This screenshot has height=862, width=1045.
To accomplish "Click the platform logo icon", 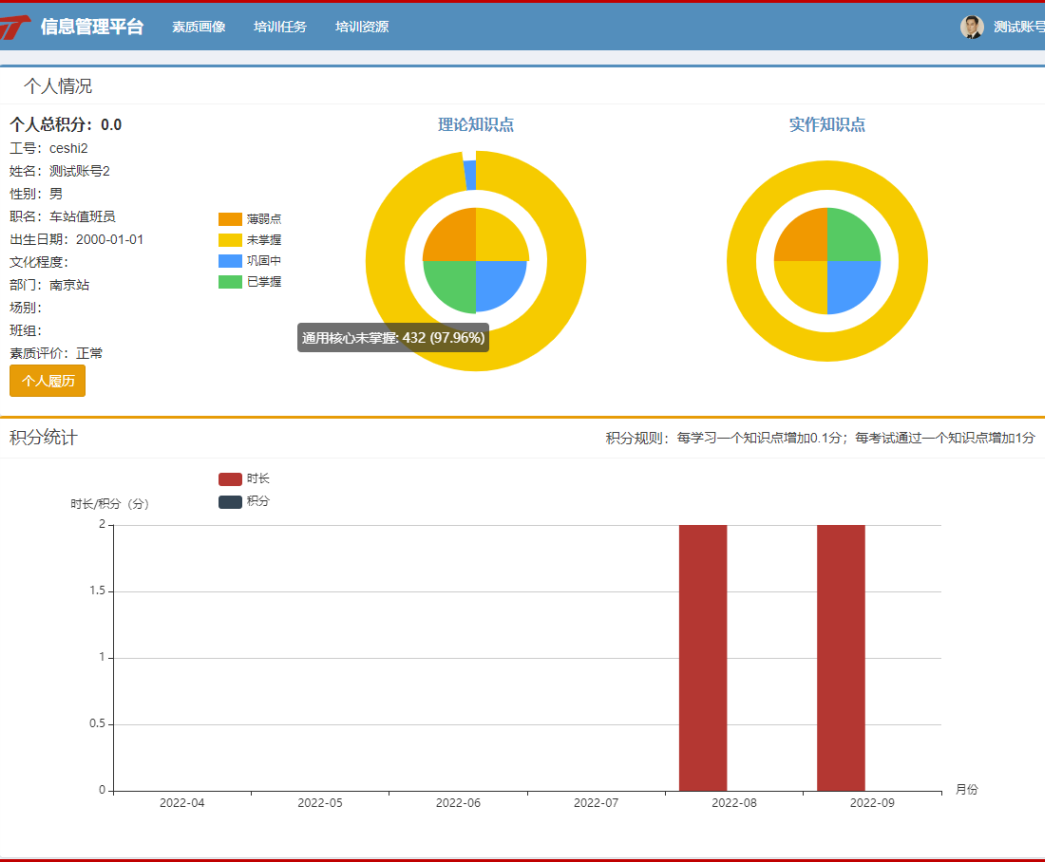I will pos(14,27).
